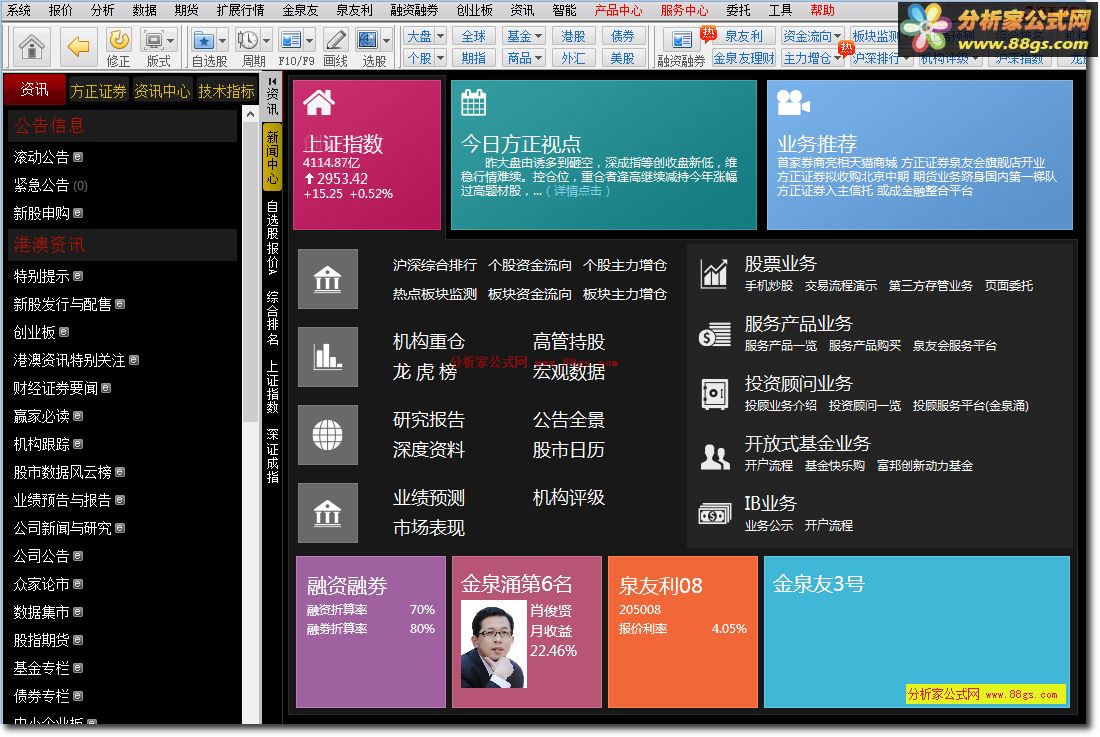Open the 大盘 dropdown

tap(425, 36)
